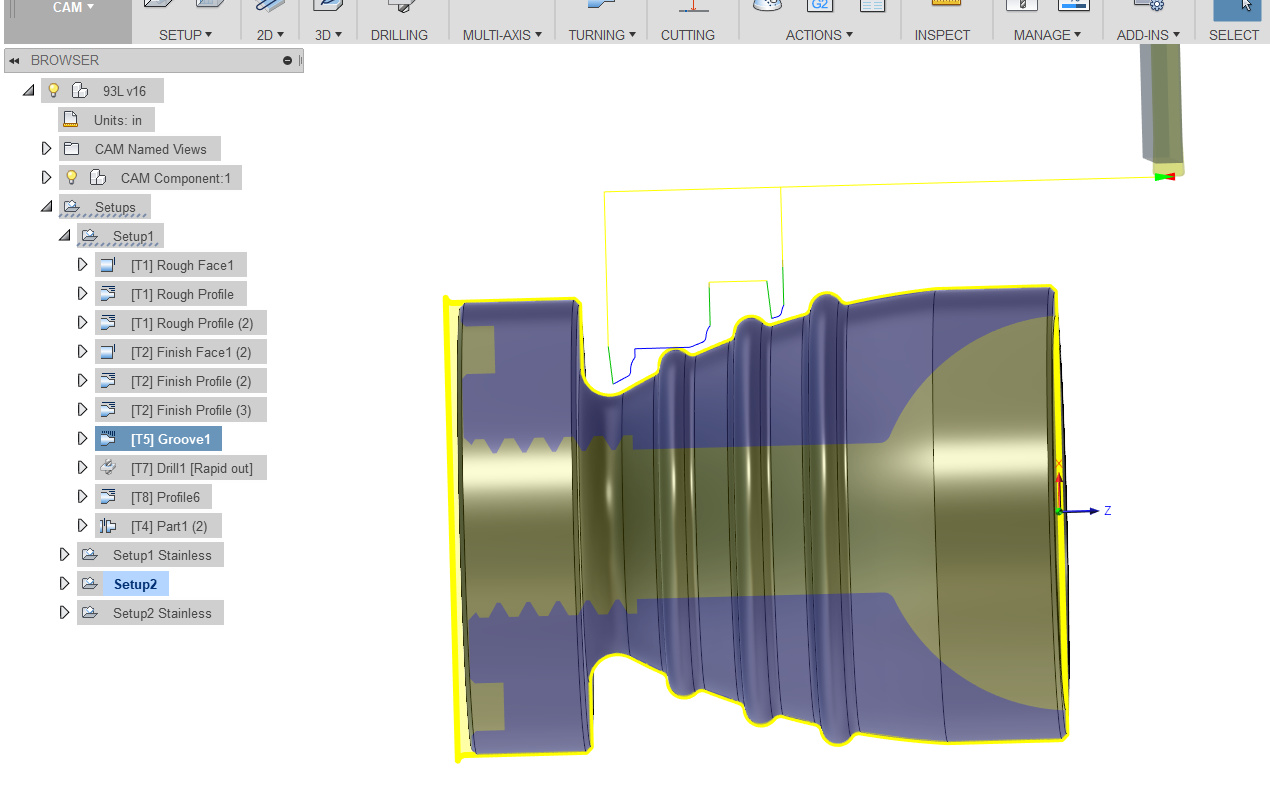This screenshot has height=802, width=1270.
Task: Click the BROWSER panel title
Action: click(65, 60)
